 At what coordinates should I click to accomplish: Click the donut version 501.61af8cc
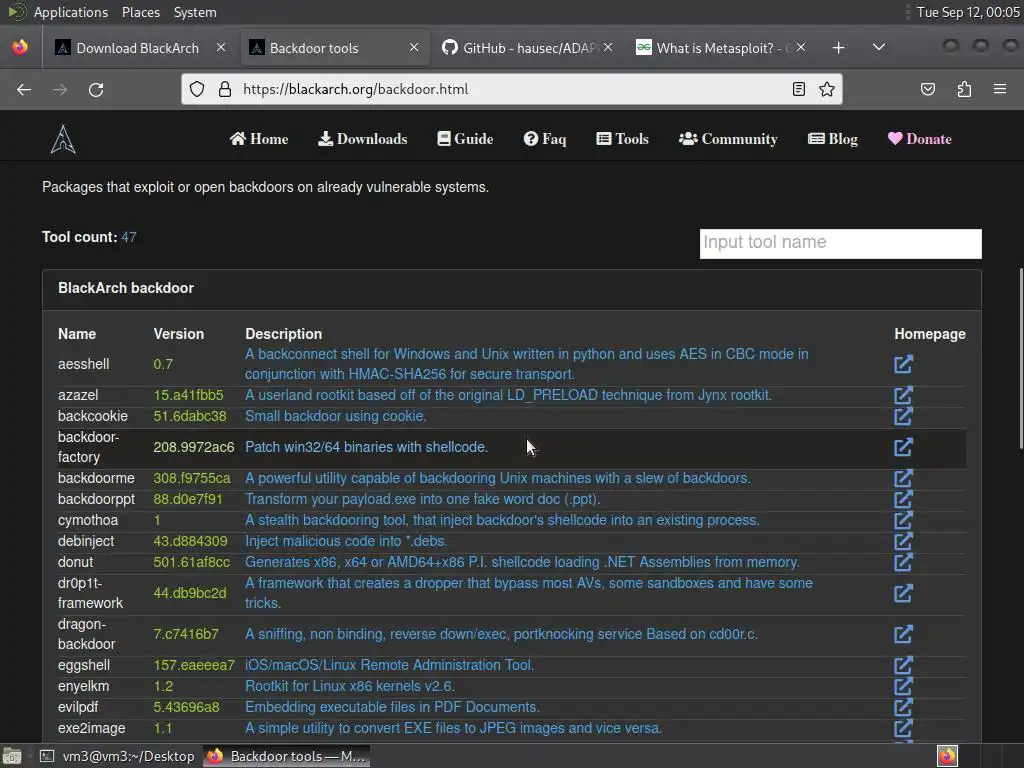(x=191, y=562)
